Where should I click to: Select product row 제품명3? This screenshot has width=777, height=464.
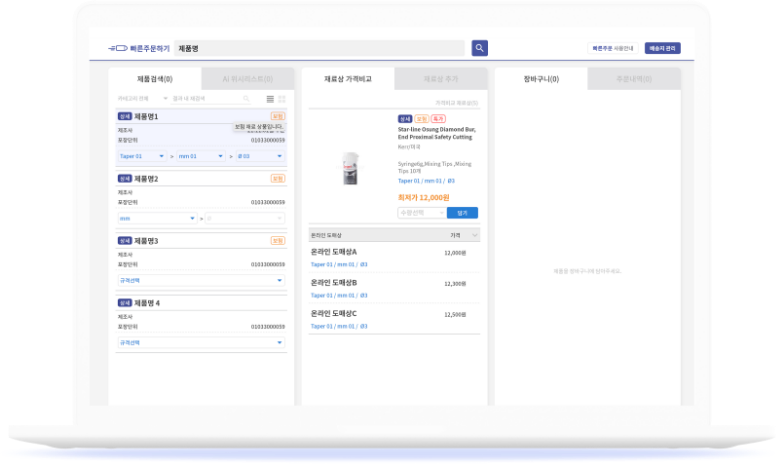tap(201, 262)
